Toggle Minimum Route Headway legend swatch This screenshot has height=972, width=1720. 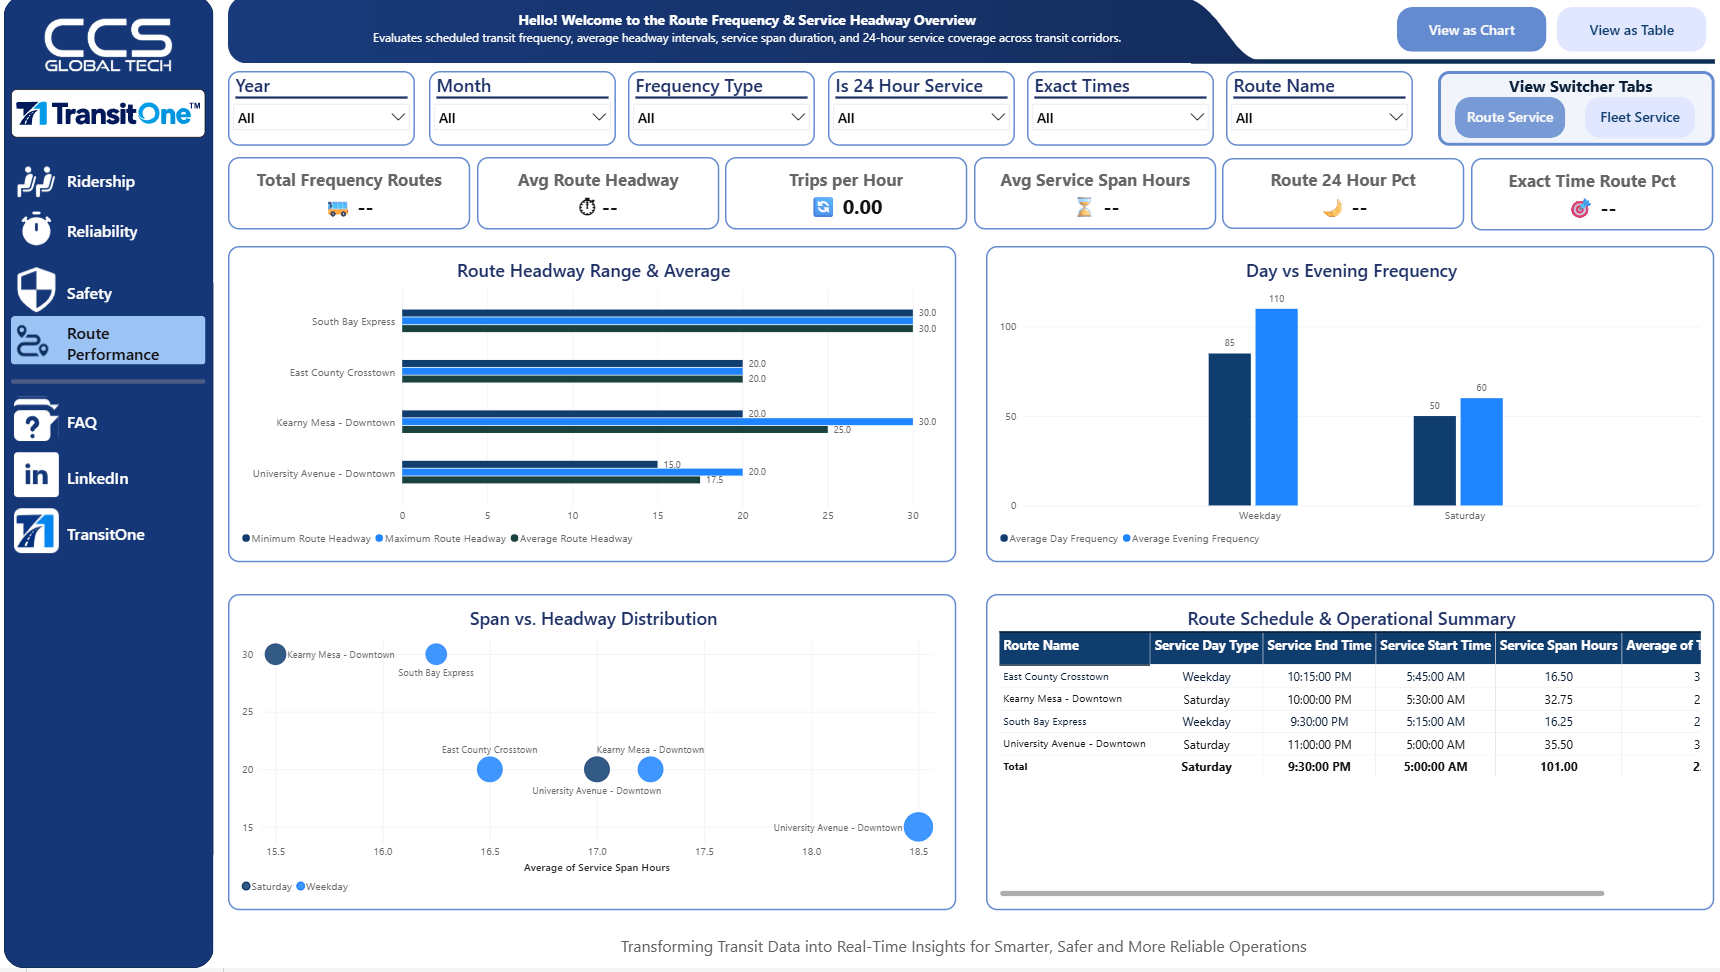(x=246, y=538)
